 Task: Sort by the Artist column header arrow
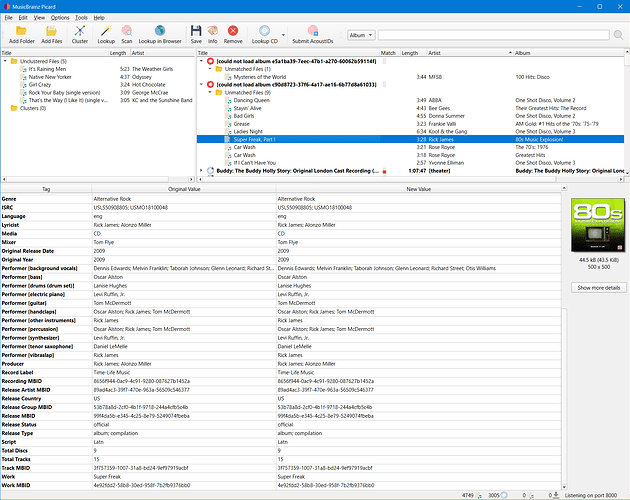[x=510, y=53]
